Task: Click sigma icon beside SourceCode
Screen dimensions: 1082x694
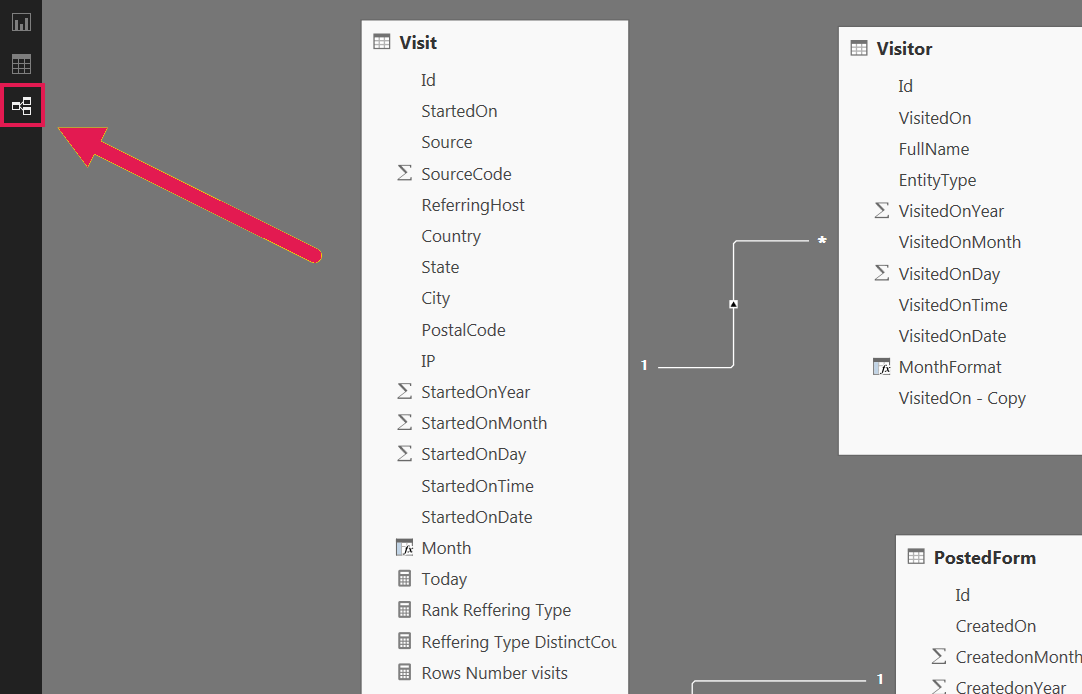Action: [404, 172]
